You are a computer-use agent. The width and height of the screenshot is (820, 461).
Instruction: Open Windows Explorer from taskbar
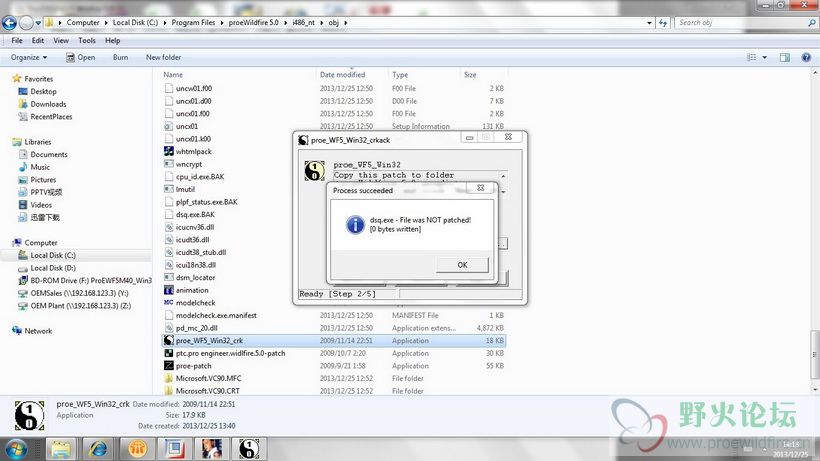[61, 449]
